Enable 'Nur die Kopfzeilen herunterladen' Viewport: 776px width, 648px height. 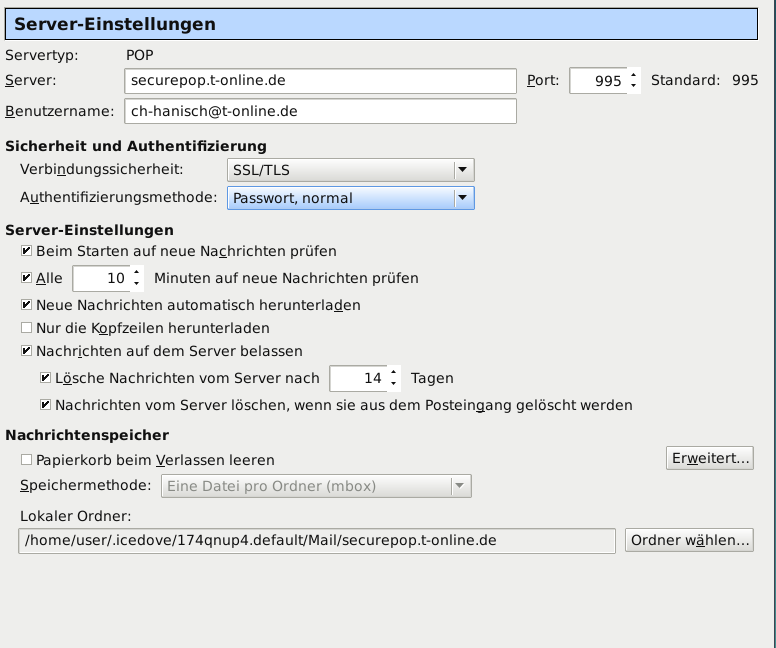coord(26,328)
